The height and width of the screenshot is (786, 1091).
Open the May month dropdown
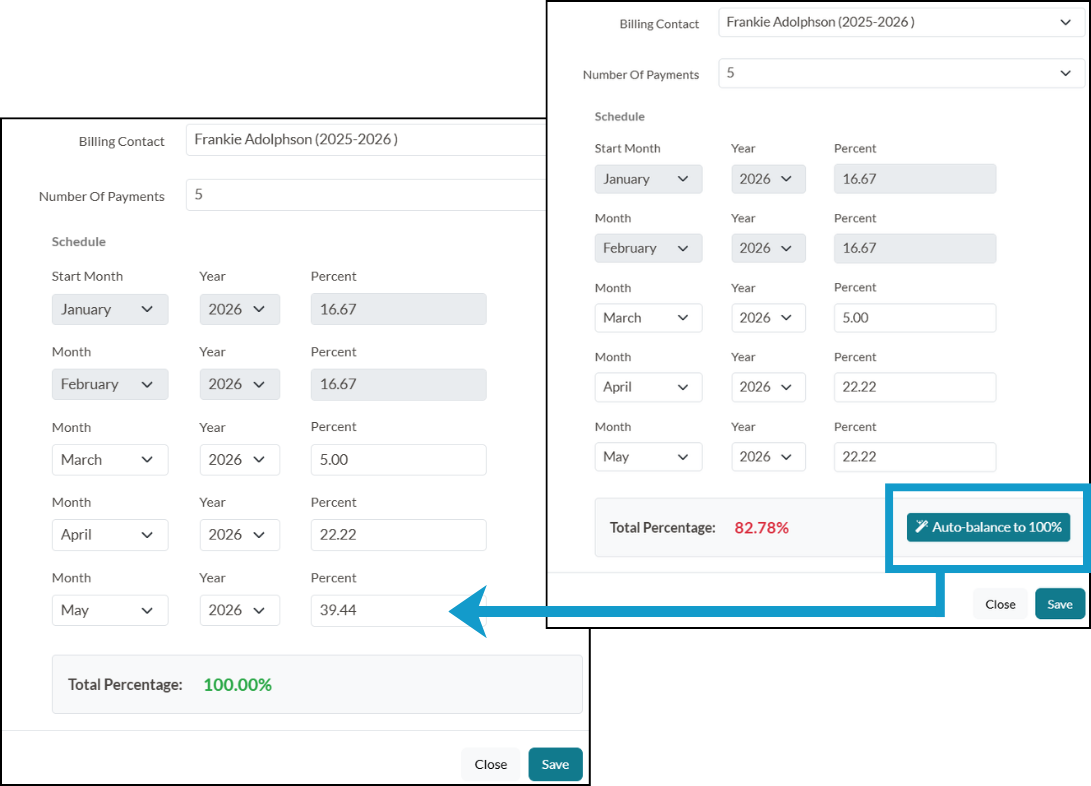110,610
